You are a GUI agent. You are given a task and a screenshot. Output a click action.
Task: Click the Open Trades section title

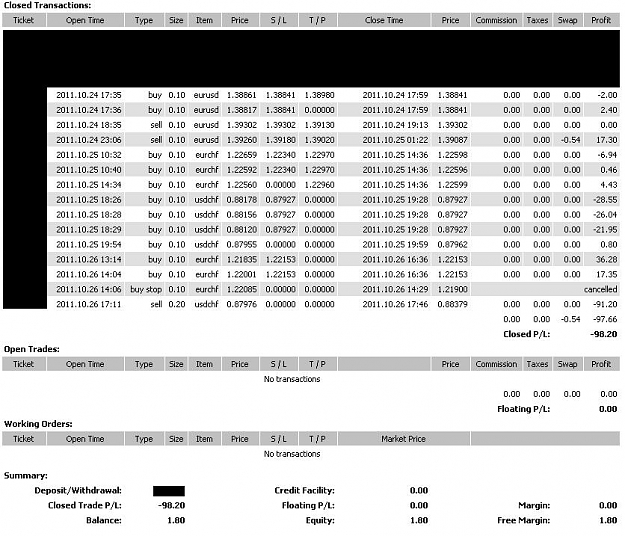[x=31, y=349]
